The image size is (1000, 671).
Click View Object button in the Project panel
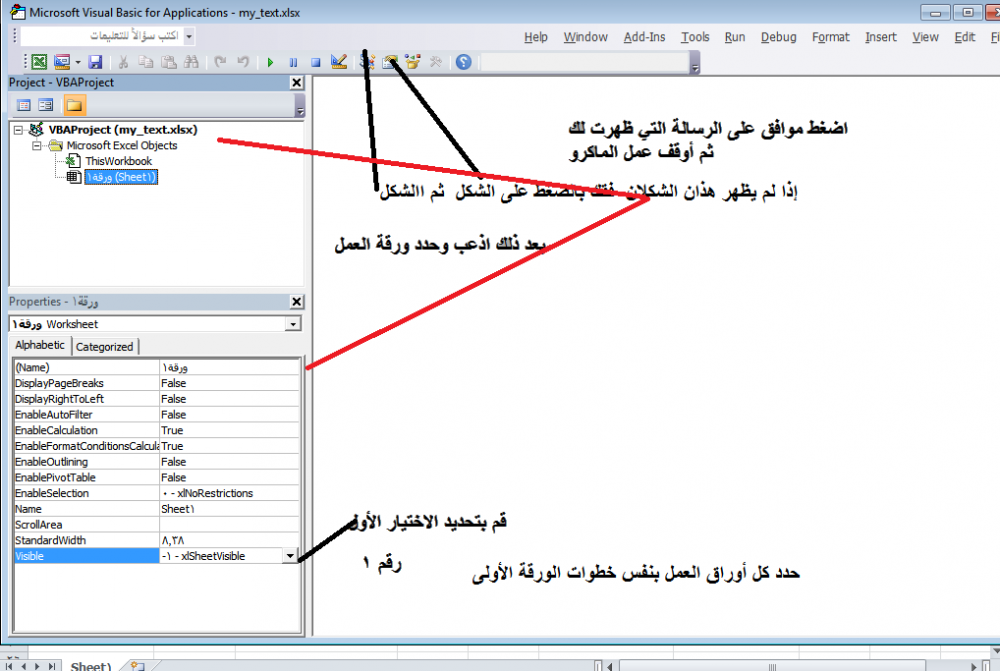(46, 105)
